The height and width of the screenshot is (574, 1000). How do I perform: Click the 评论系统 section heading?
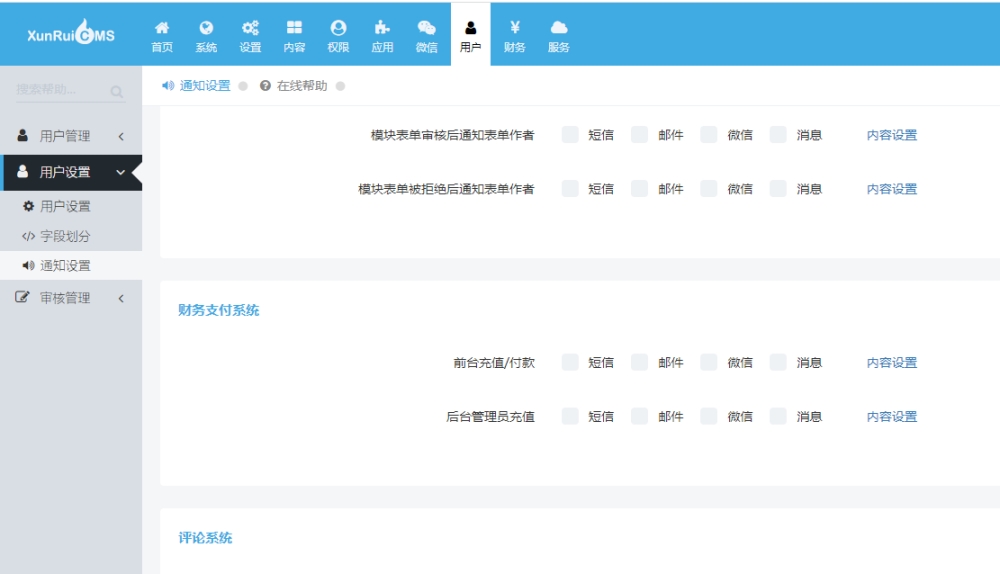(205, 538)
